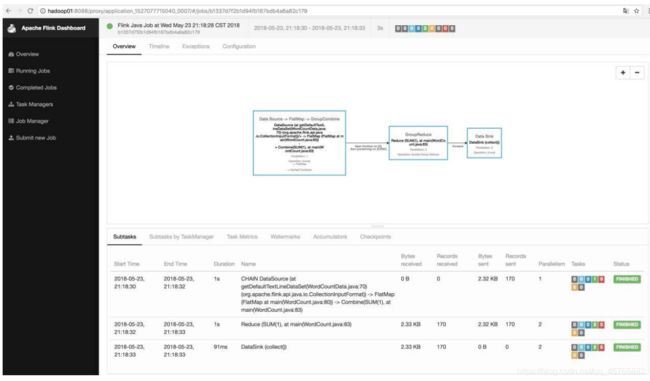This screenshot has width=650, height=381.
Task: Select the Data Source FlatMap GroupCombine node
Action: click(x=299, y=143)
